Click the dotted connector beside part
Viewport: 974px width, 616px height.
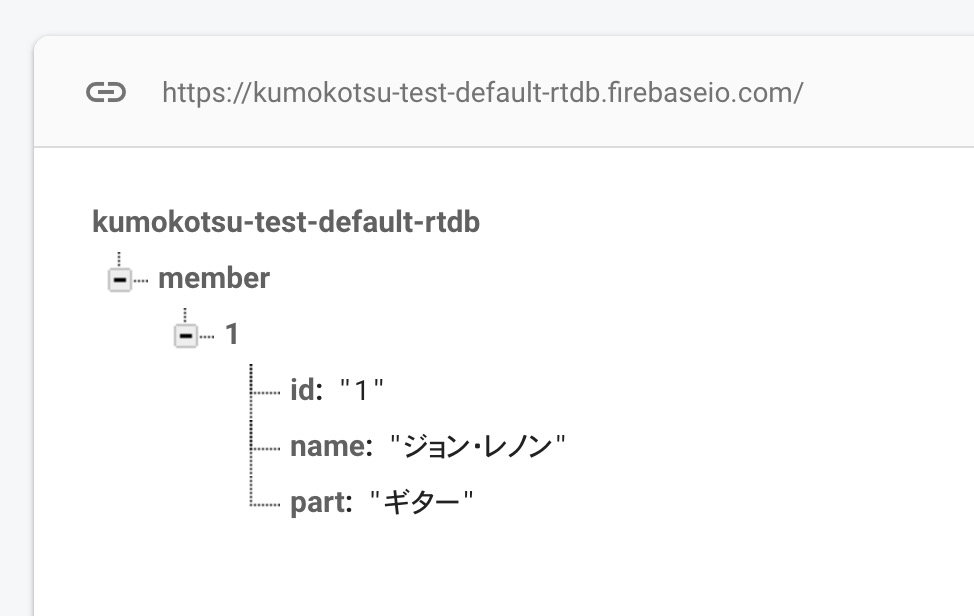click(x=265, y=504)
